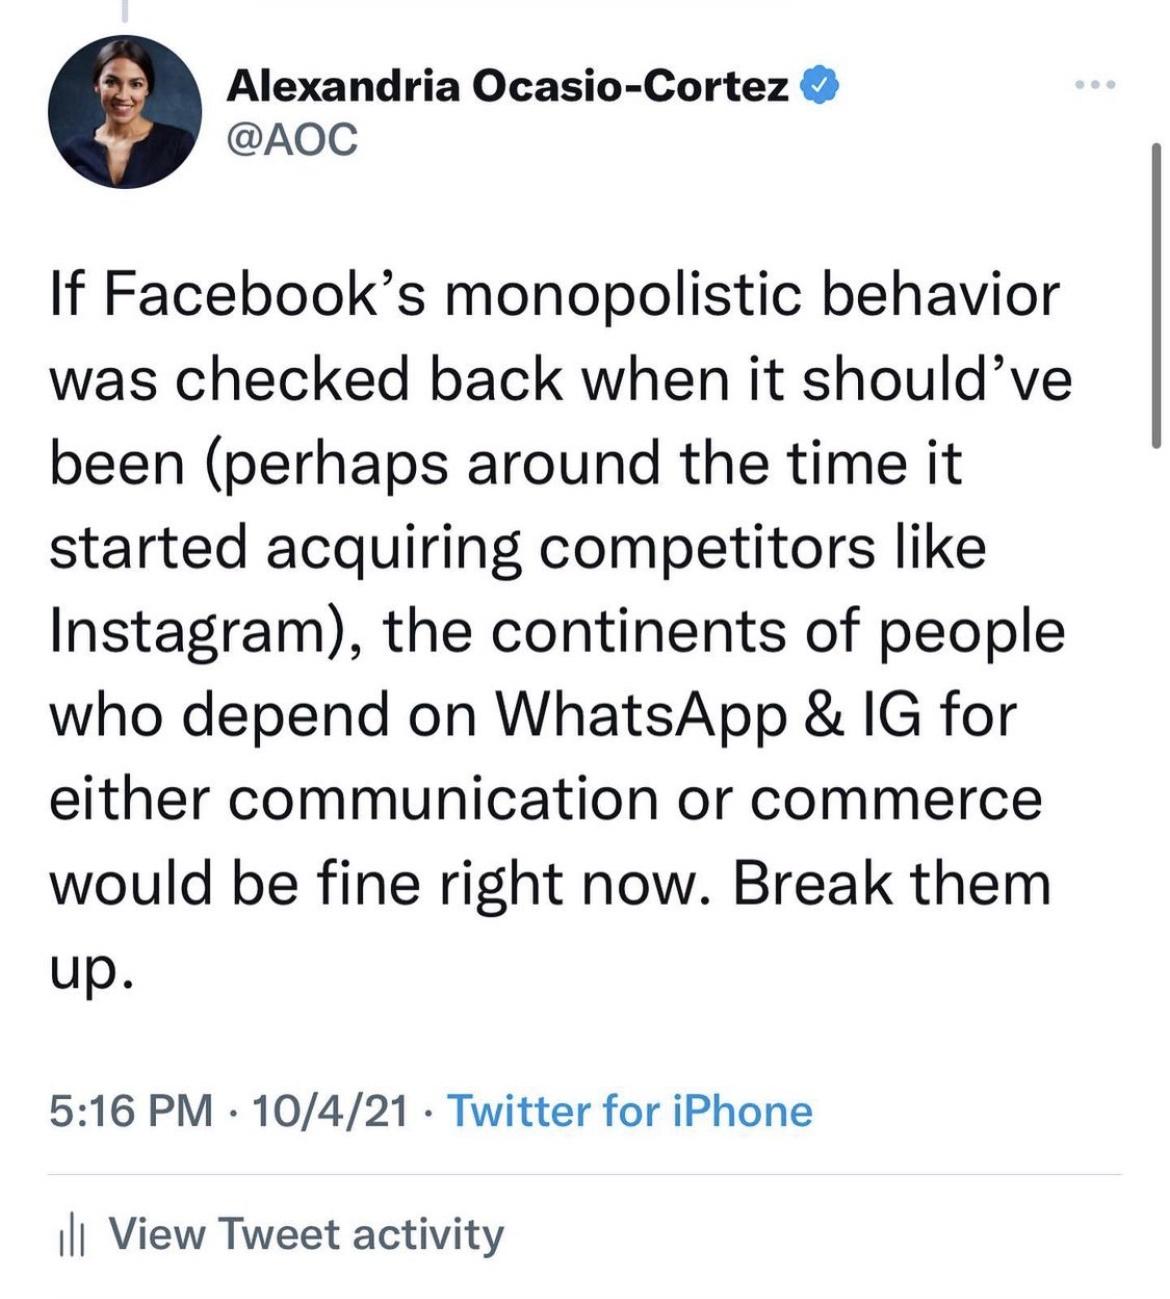Tap the 5:16 PM timestamp
Viewport: 1170px width, 1299px height.
[131, 1111]
